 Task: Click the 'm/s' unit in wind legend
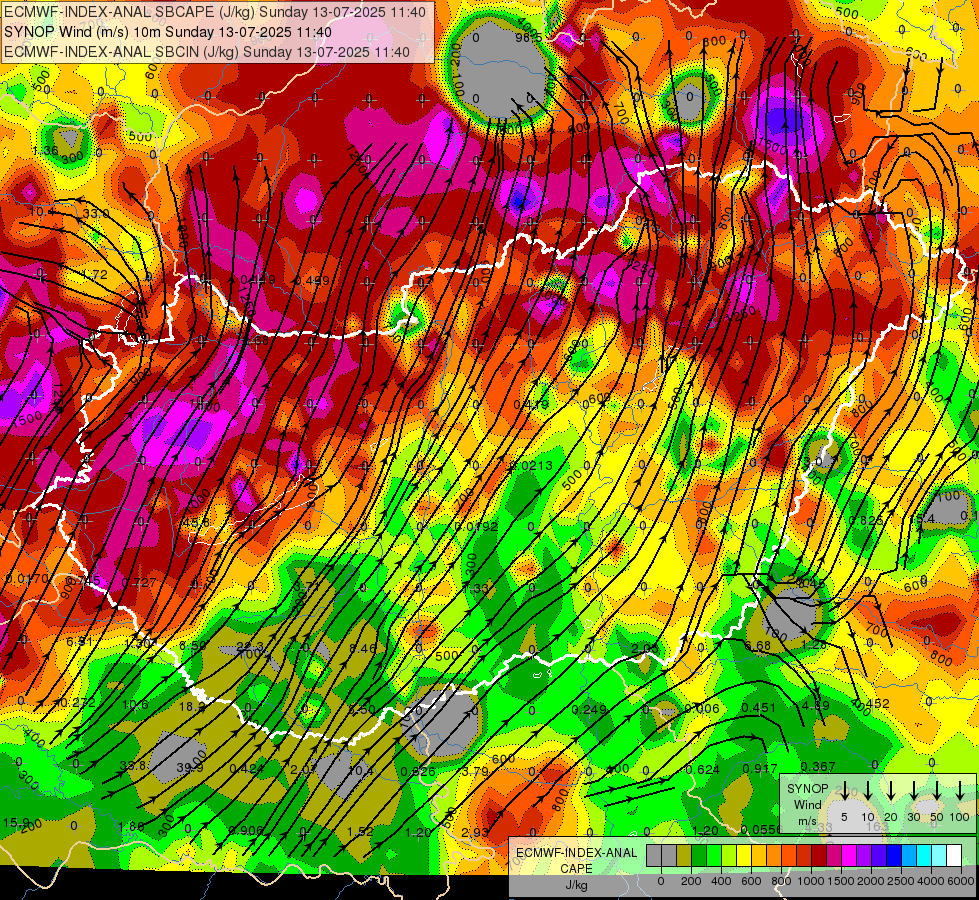point(807,821)
